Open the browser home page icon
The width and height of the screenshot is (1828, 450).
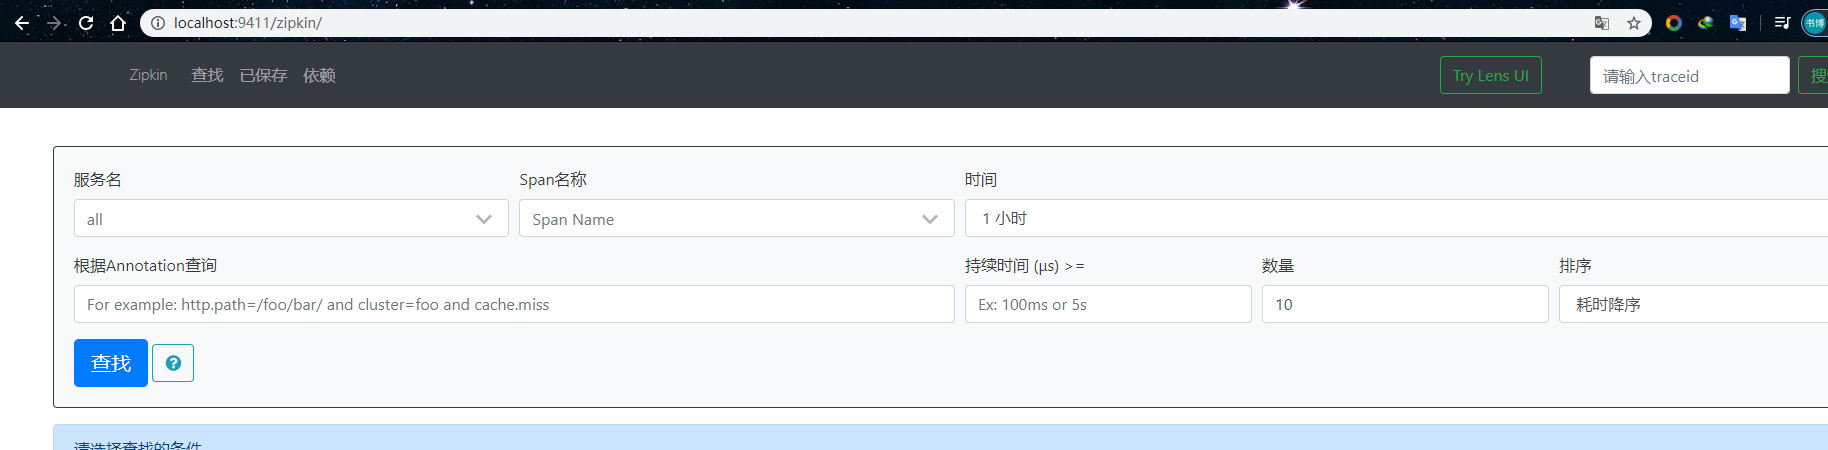(x=118, y=23)
